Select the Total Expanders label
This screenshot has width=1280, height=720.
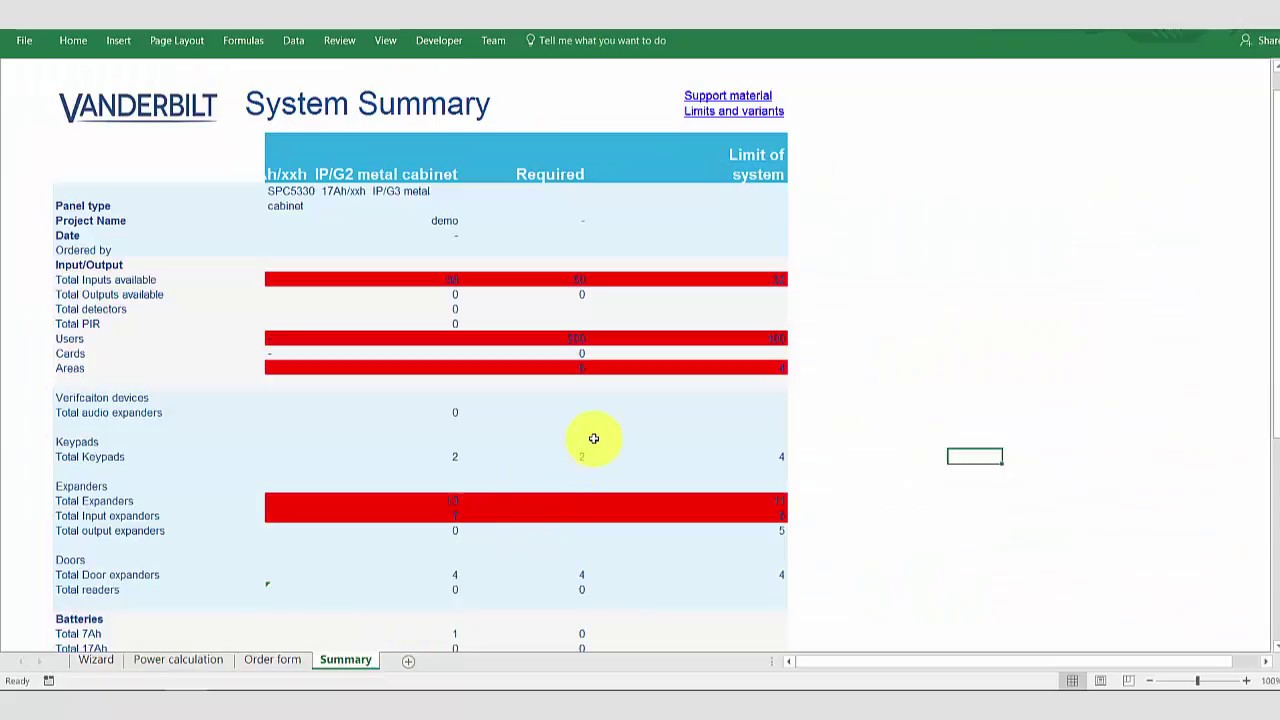click(x=94, y=501)
